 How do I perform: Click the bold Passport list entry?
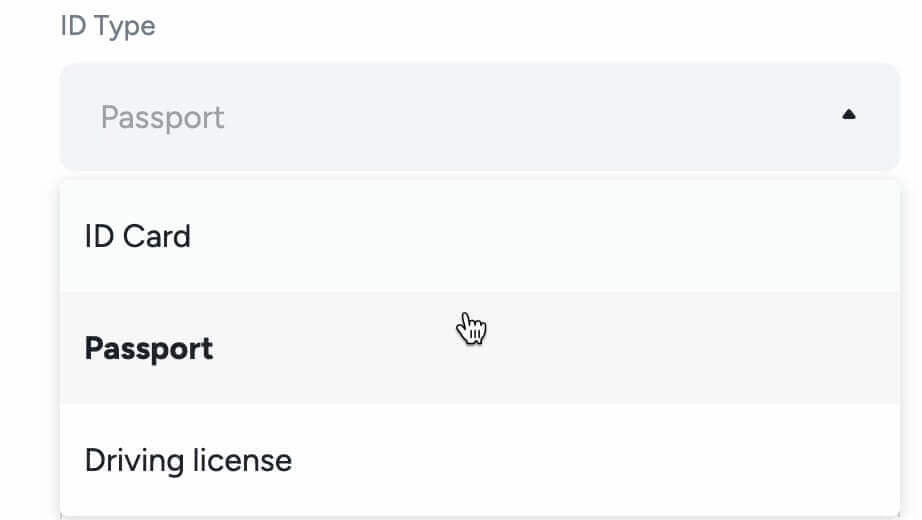click(x=149, y=348)
